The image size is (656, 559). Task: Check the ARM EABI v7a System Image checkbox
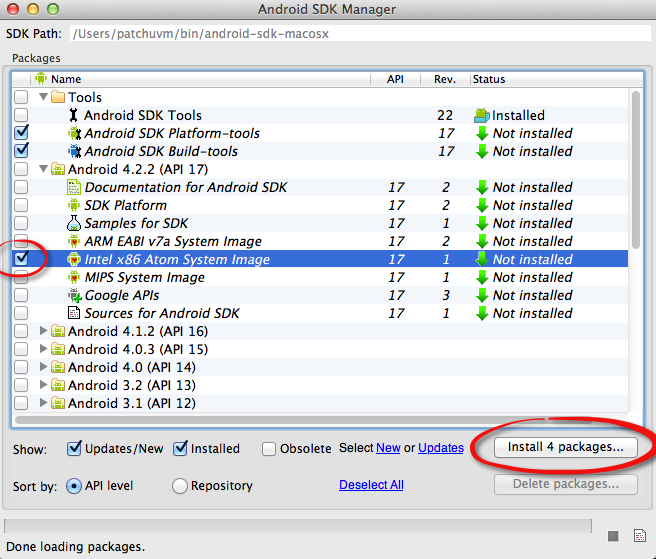tap(21, 240)
